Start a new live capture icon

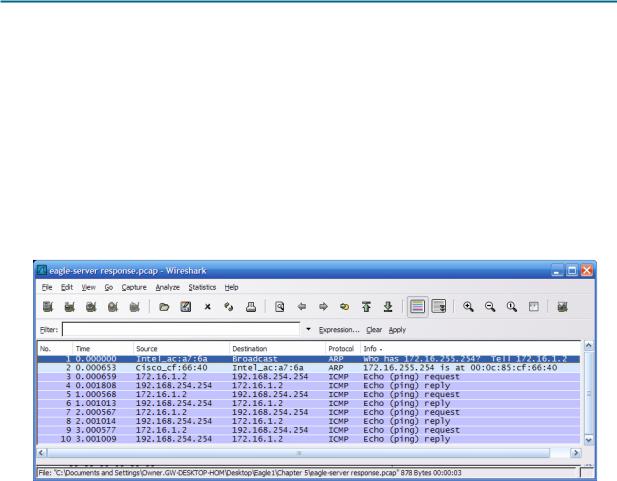pyautogui.click(x=91, y=307)
